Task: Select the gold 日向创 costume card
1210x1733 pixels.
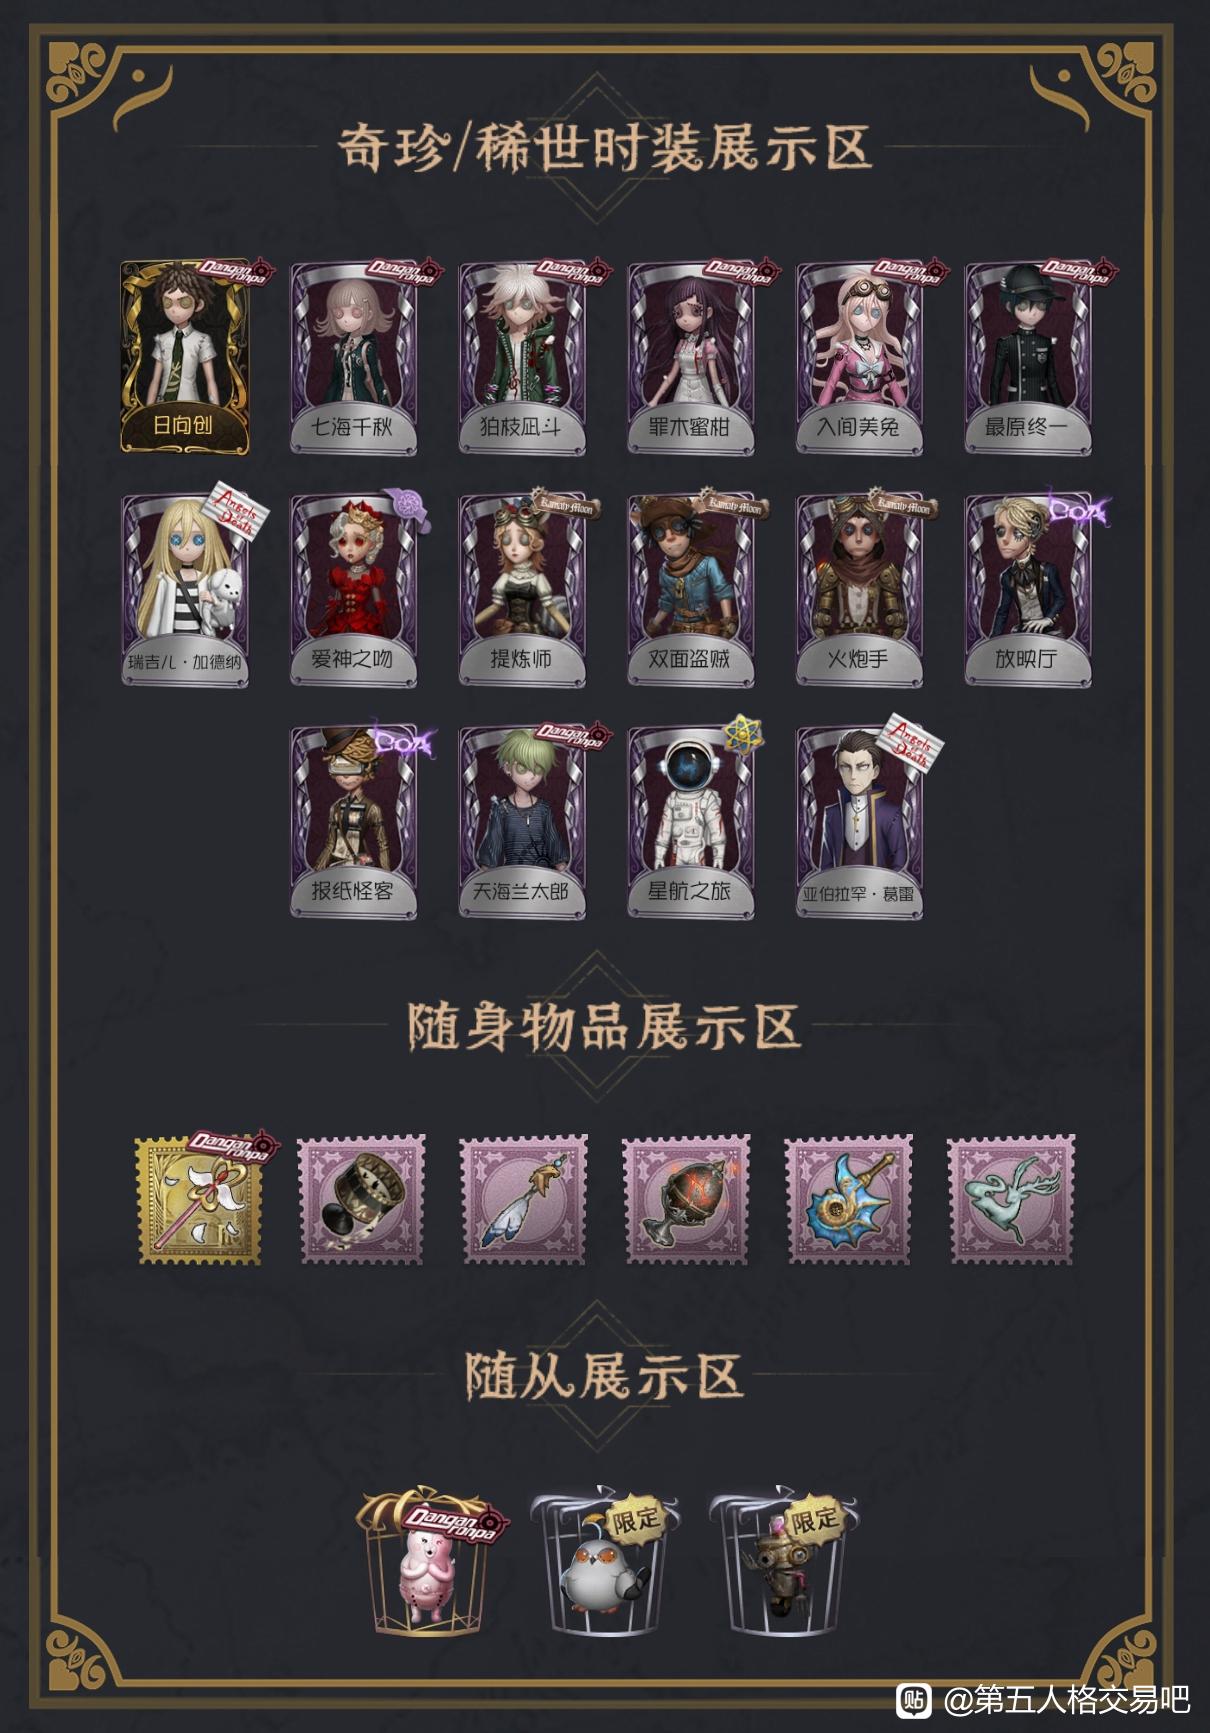Action: coord(185,357)
